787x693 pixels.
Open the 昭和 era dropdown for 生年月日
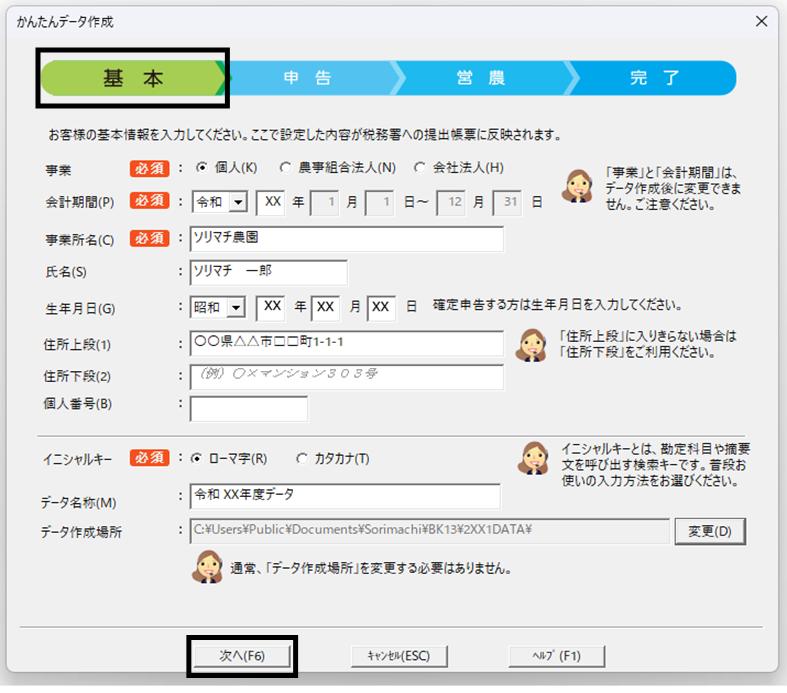[x=236, y=307]
